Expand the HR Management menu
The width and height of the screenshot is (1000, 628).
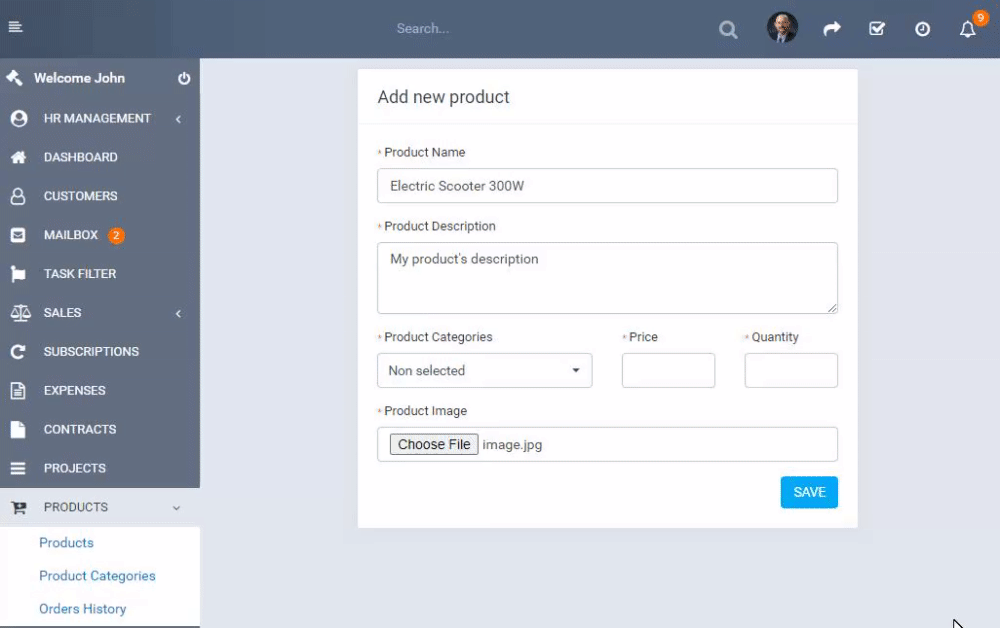tap(98, 118)
